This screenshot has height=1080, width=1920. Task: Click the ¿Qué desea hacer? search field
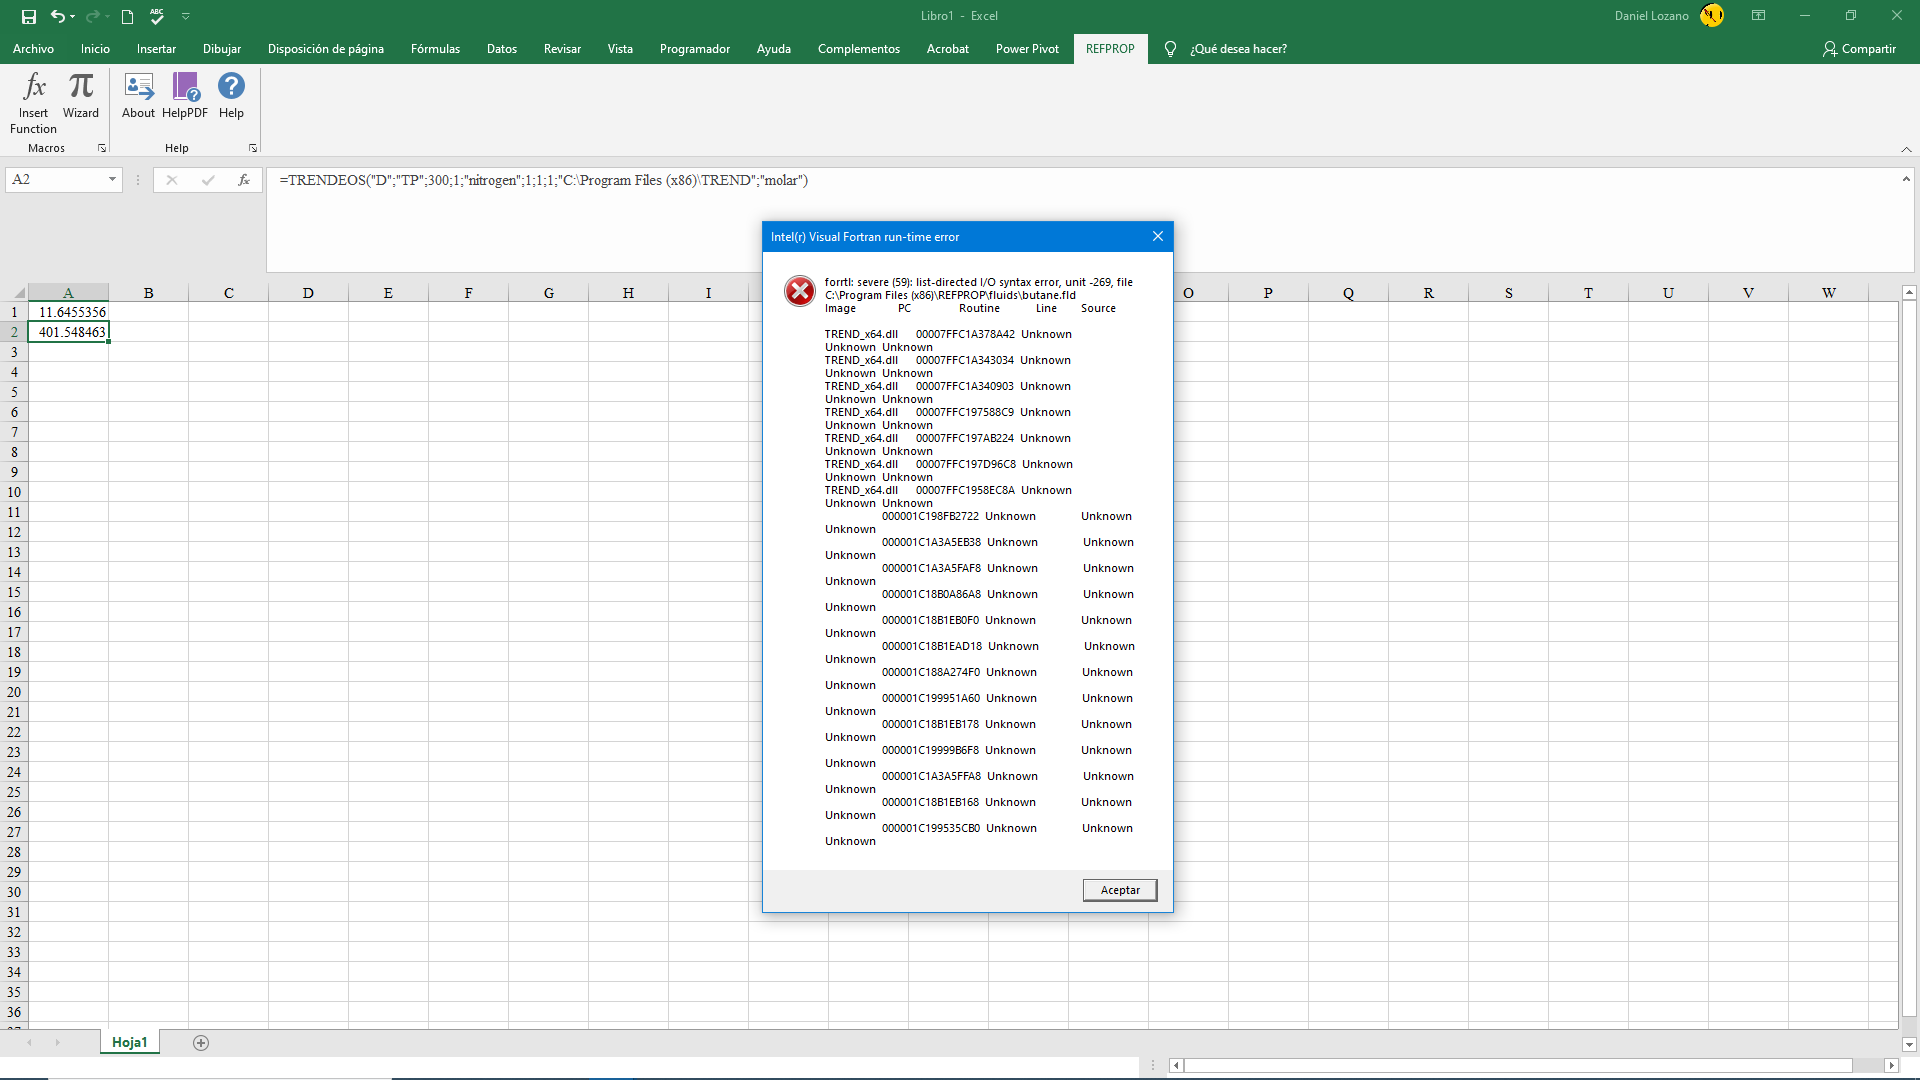tap(1238, 49)
